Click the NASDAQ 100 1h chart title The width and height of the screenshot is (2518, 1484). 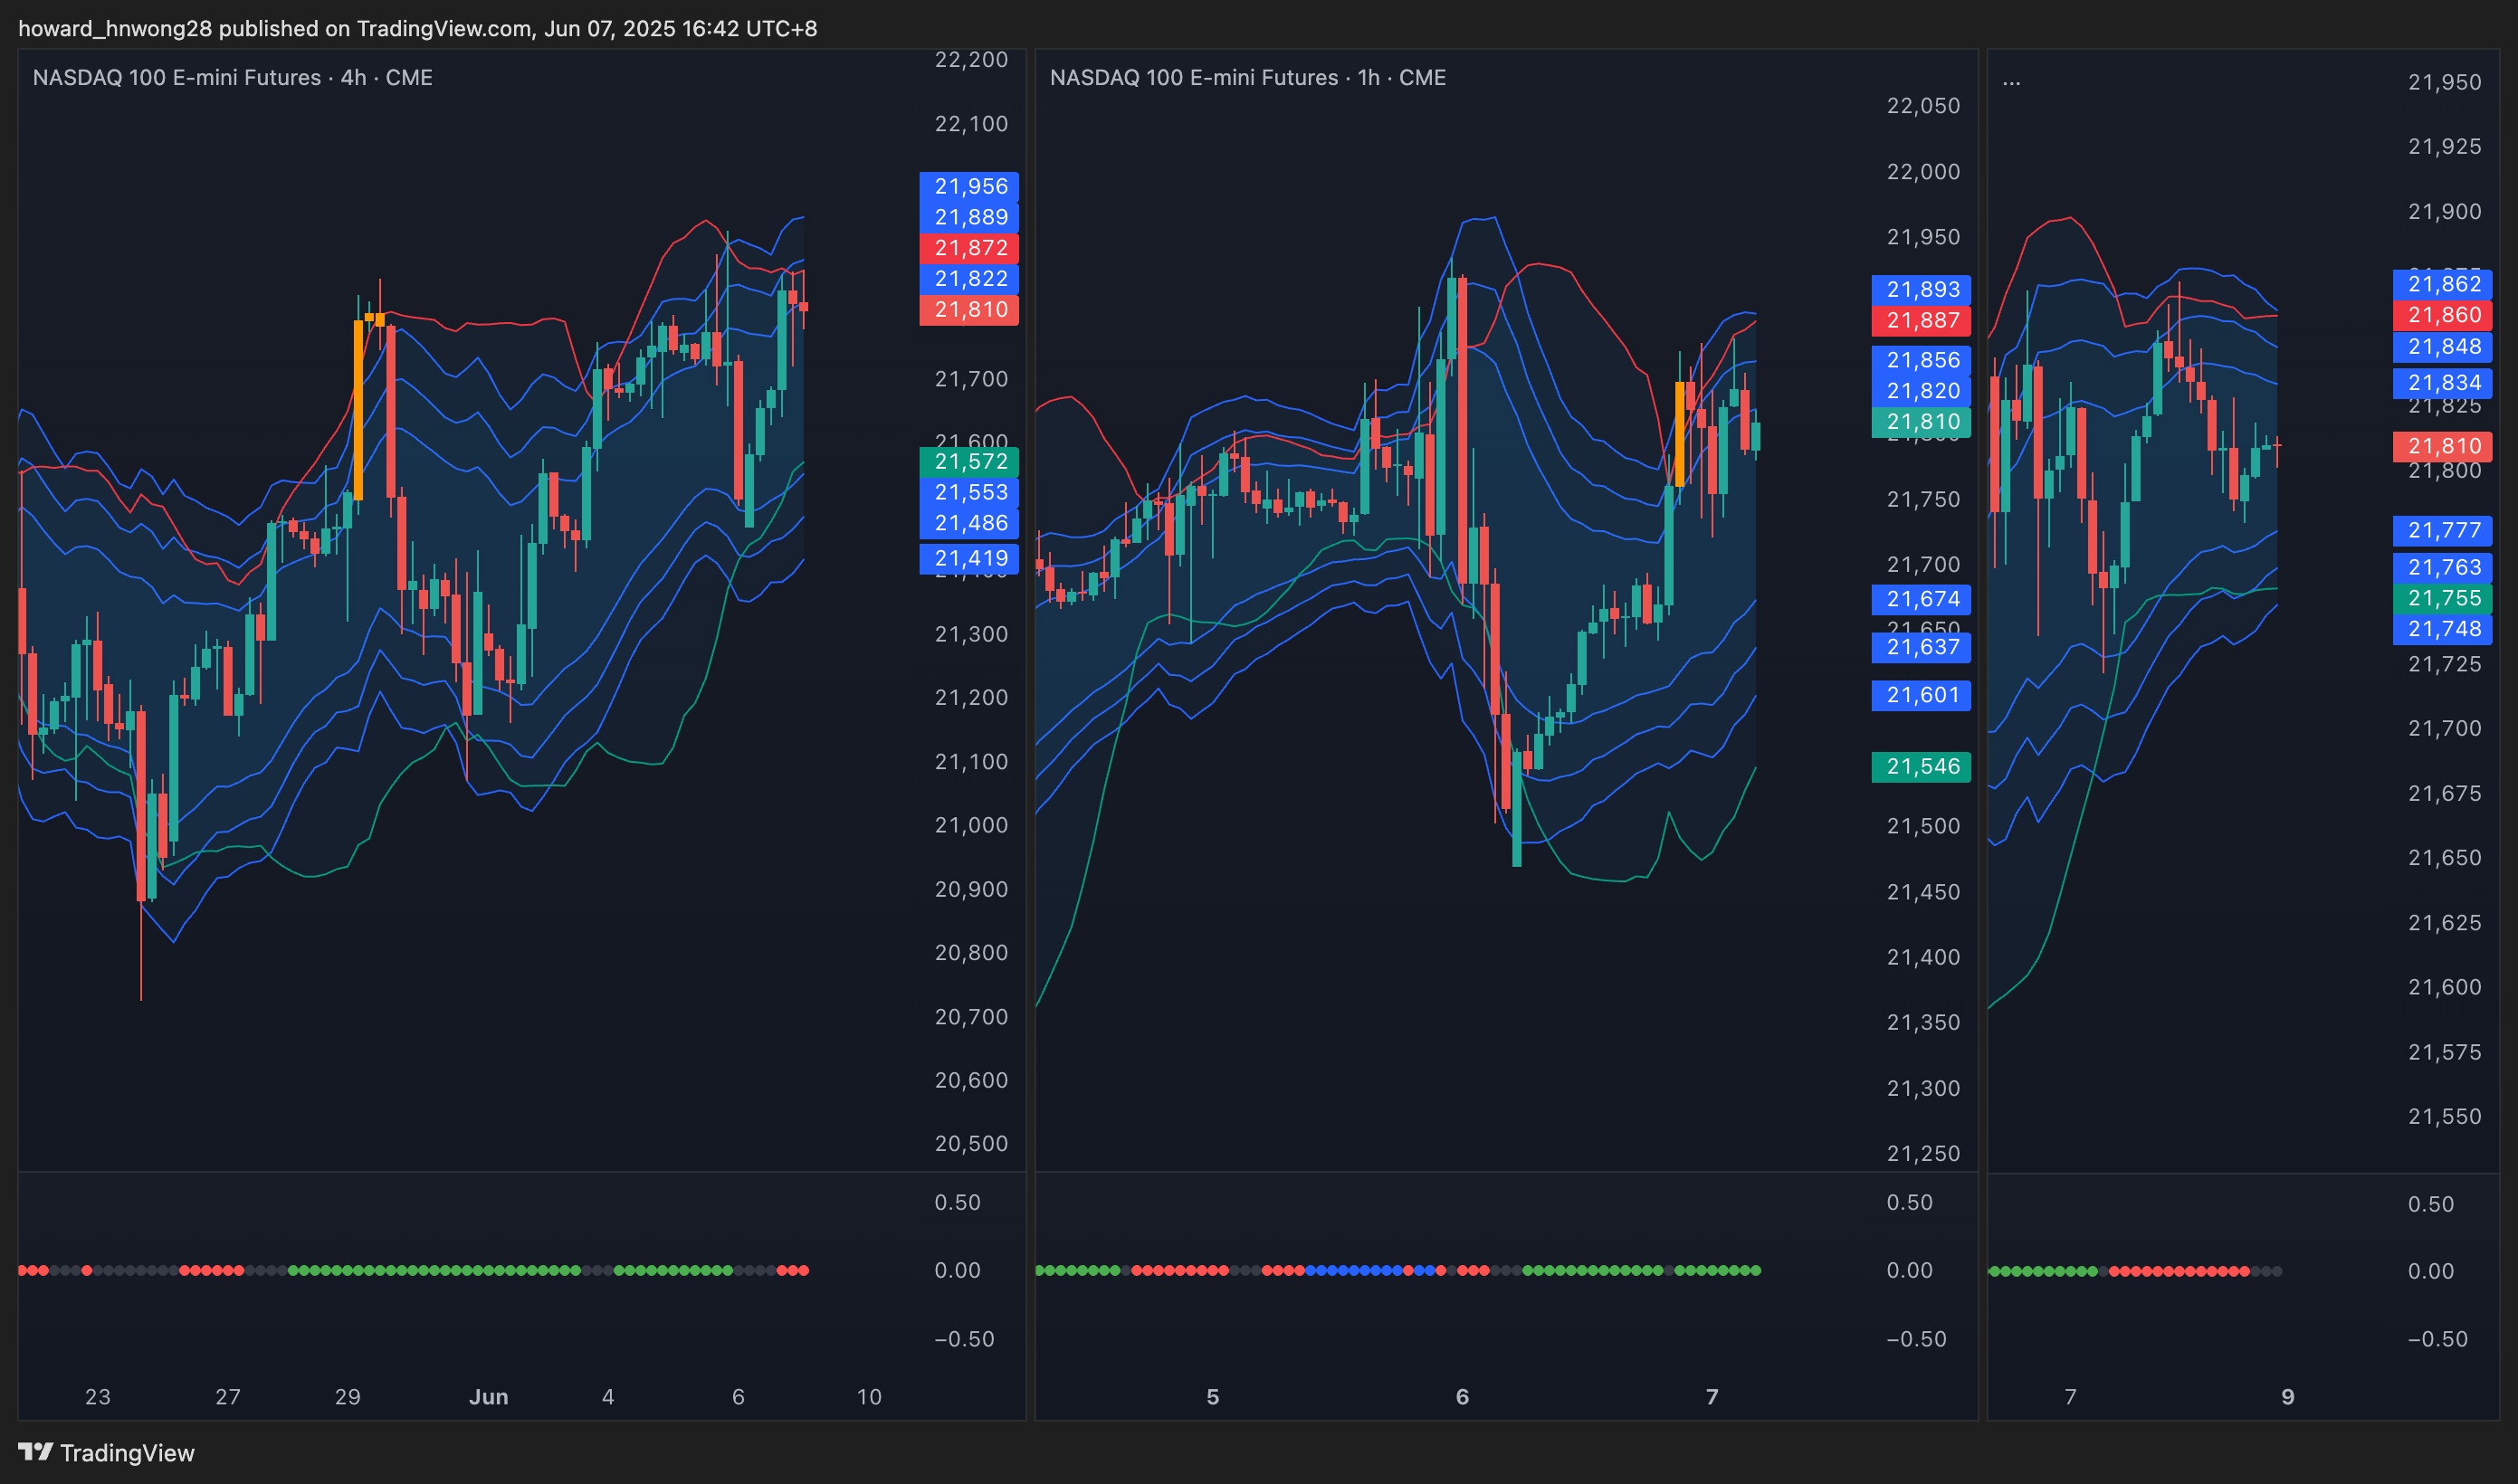(x=1247, y=78)
